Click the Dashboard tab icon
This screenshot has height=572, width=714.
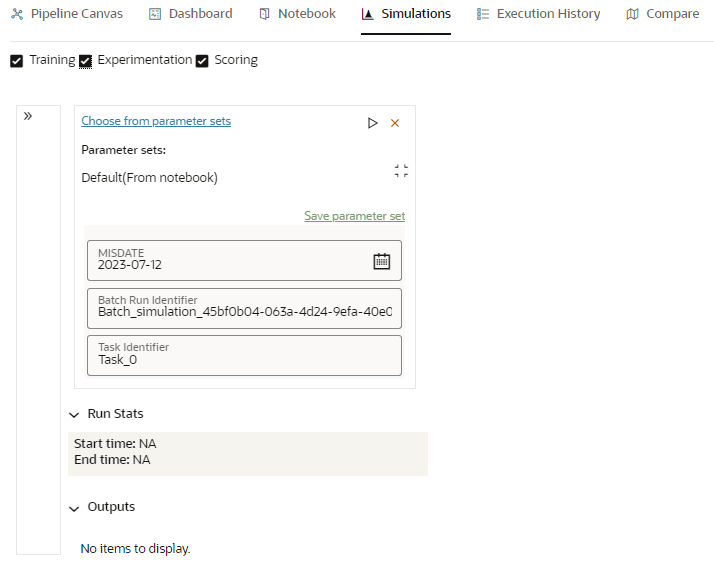[x=155, y=14]
